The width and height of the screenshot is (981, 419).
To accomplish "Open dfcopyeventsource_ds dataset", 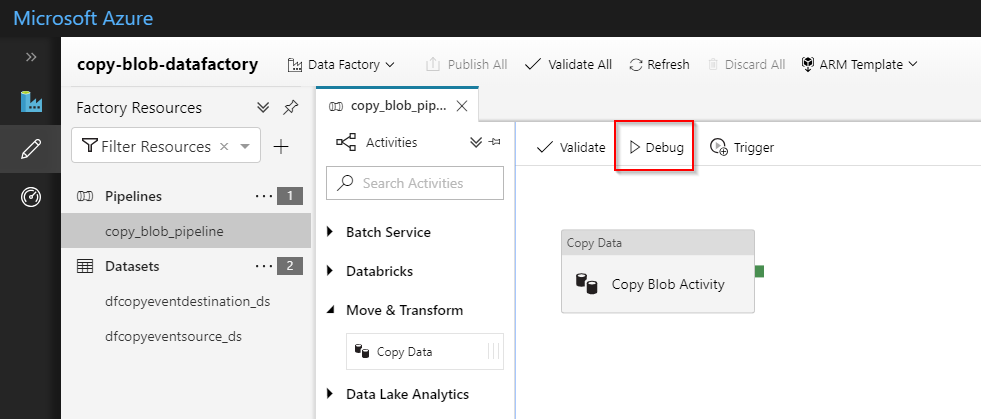I will coord(174,336).
